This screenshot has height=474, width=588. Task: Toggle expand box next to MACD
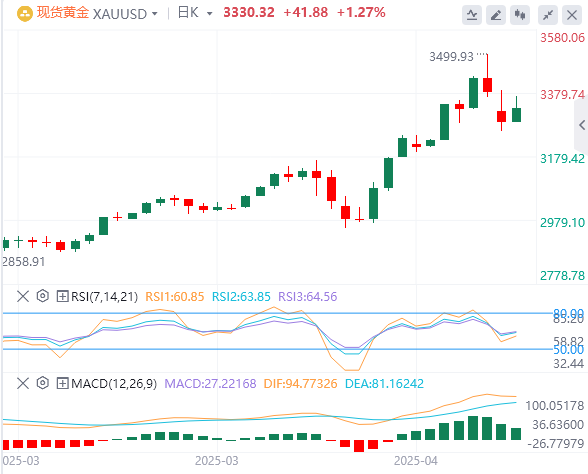[62, 383]
